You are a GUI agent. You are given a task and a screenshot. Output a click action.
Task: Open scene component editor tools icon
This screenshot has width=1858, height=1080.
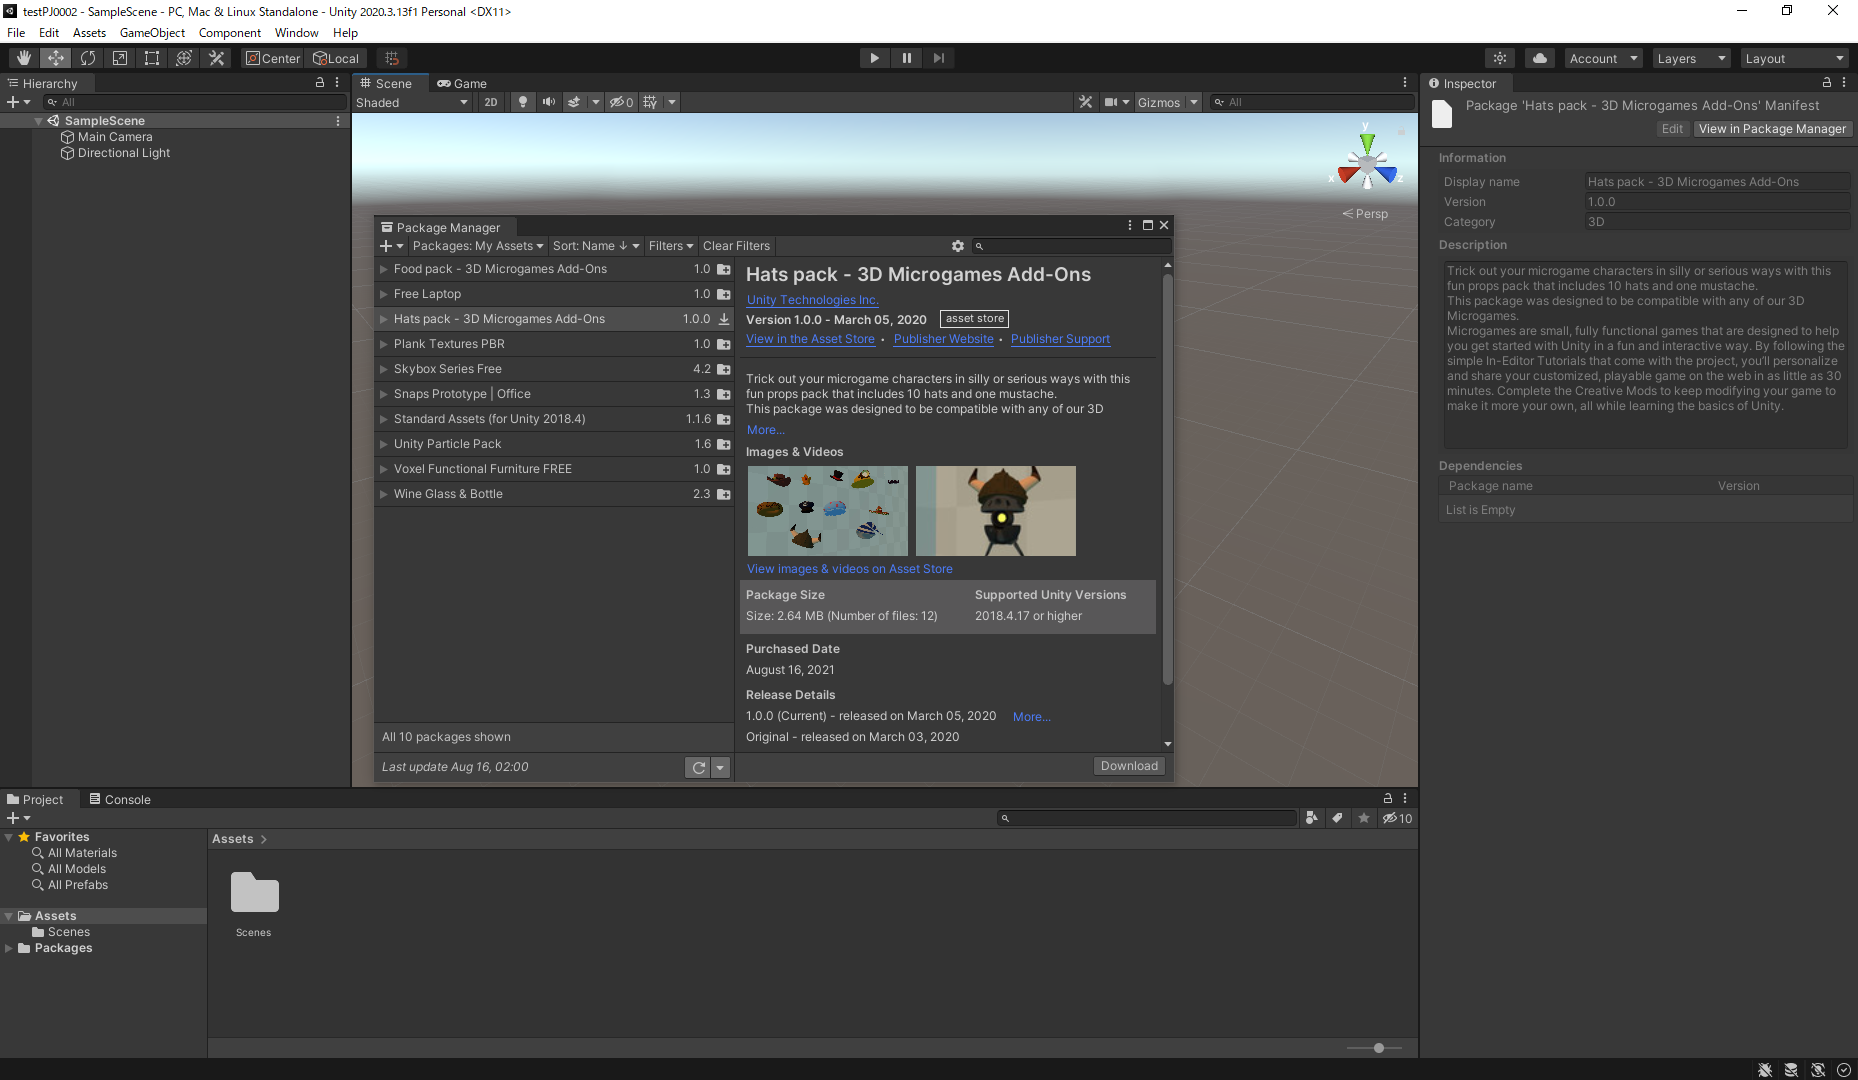(1085, 102)
